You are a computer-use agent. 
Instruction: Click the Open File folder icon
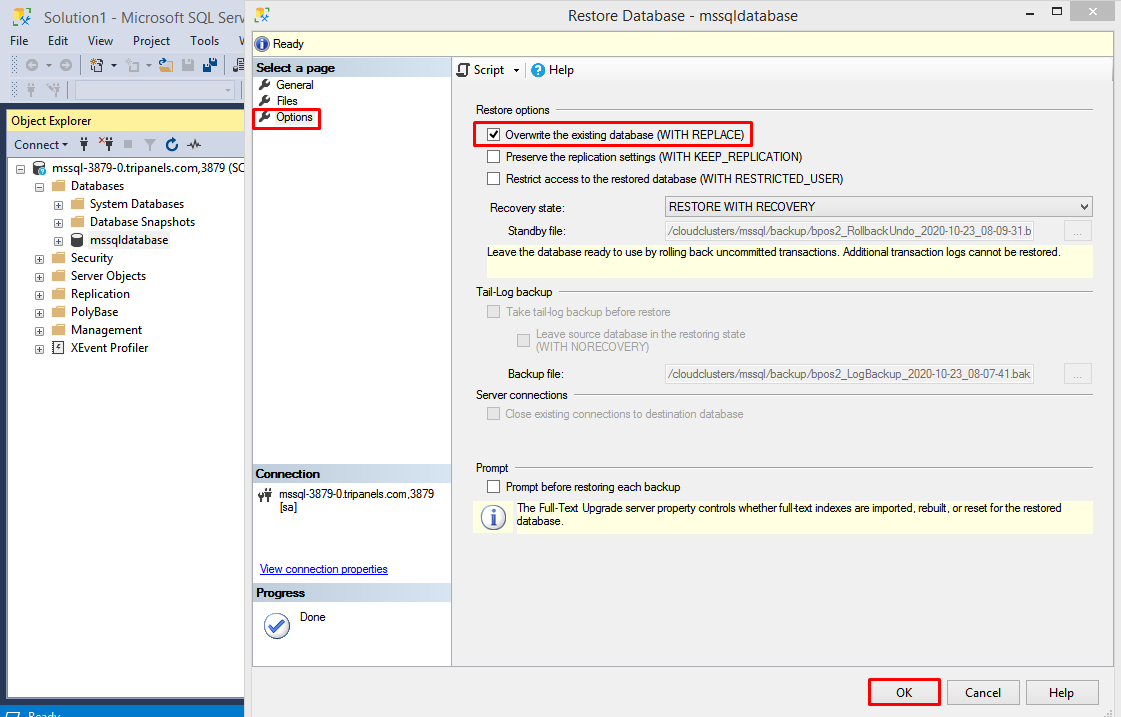tap(166, 65)
